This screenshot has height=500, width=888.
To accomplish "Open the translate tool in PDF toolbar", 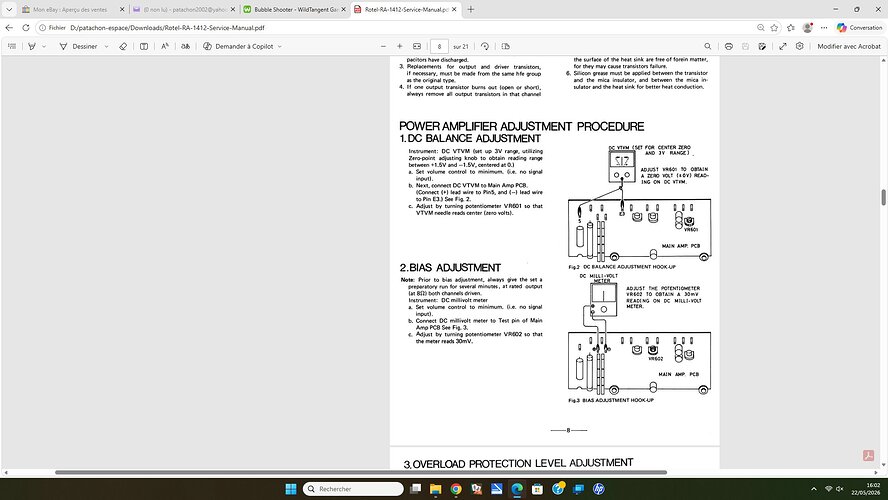I will [x=185, y=46].
